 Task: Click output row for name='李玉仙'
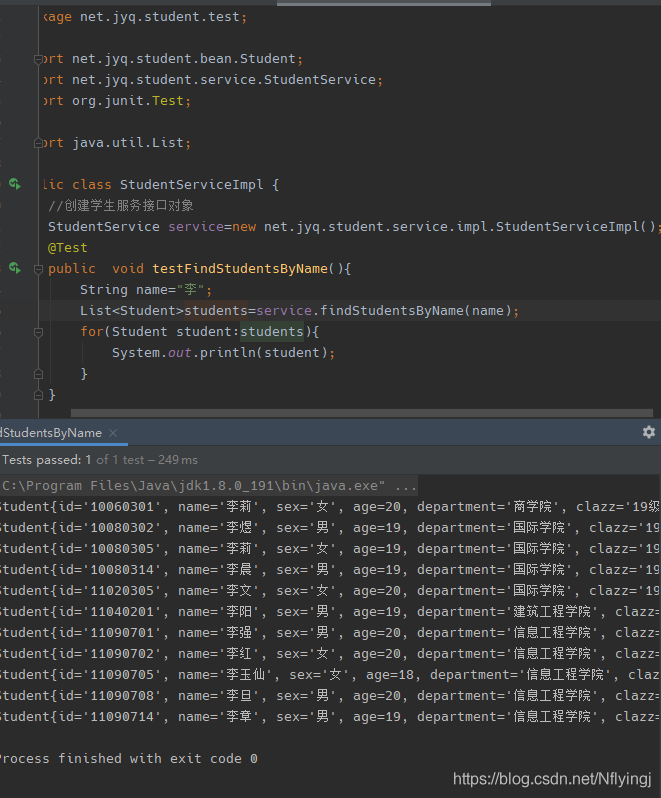[x=330, y=675]
